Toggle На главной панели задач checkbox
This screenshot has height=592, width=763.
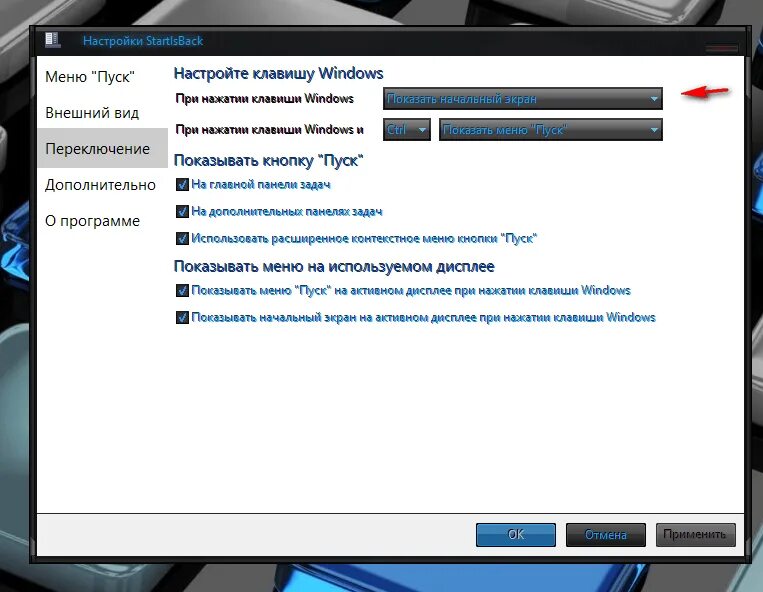(x=182, y=184)
